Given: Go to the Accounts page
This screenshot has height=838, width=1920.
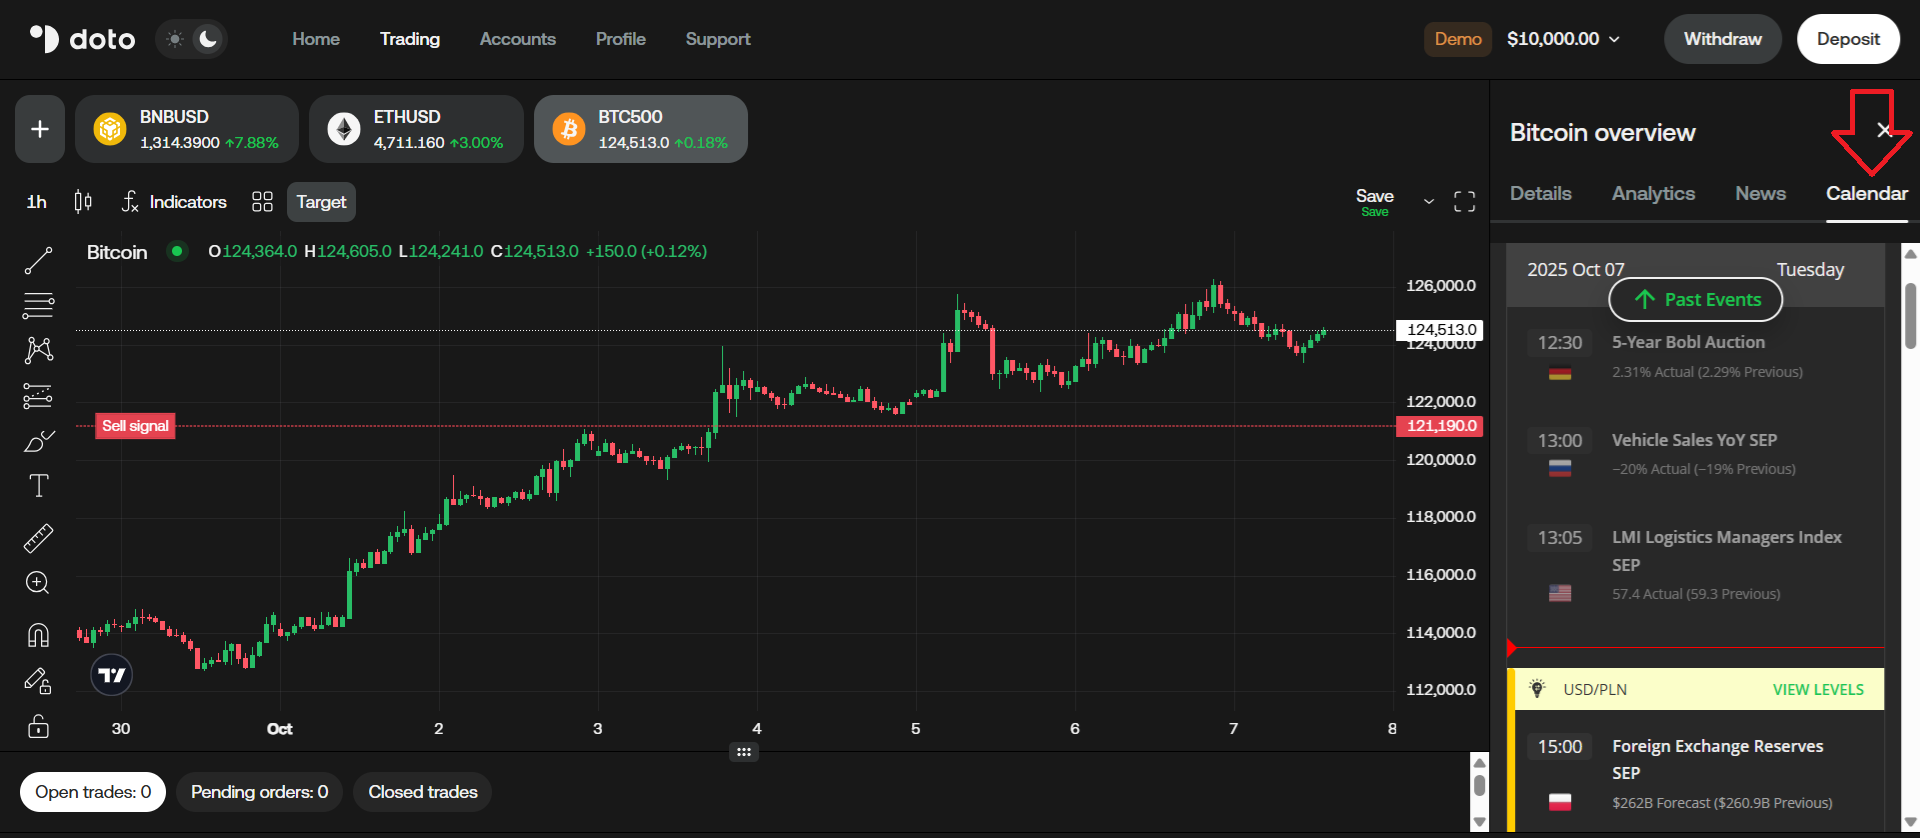Looking at the screenshot, I should point(518,39).
